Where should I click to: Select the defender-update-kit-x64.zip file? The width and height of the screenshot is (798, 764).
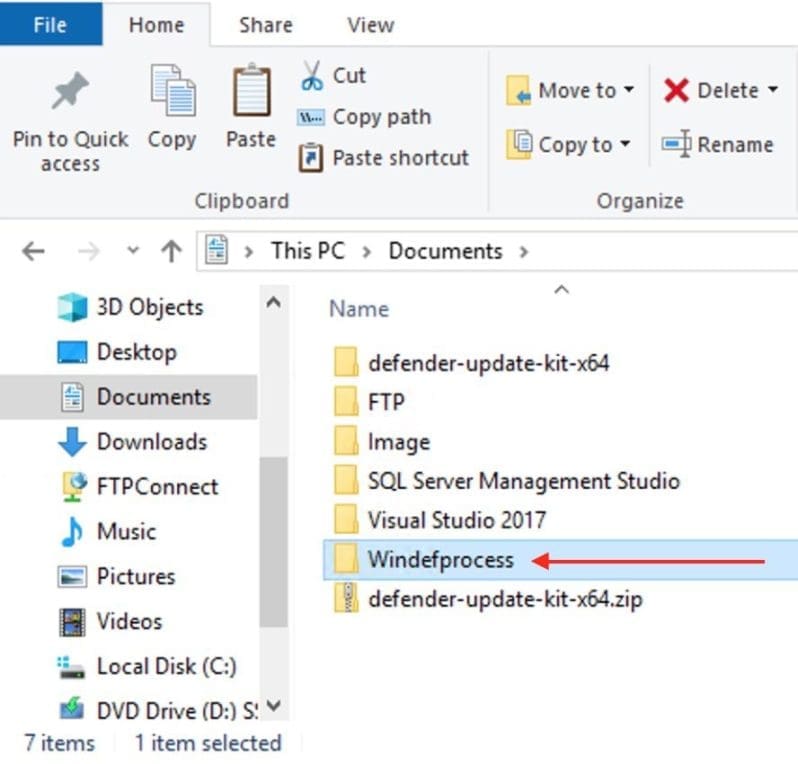coord(505,600)
